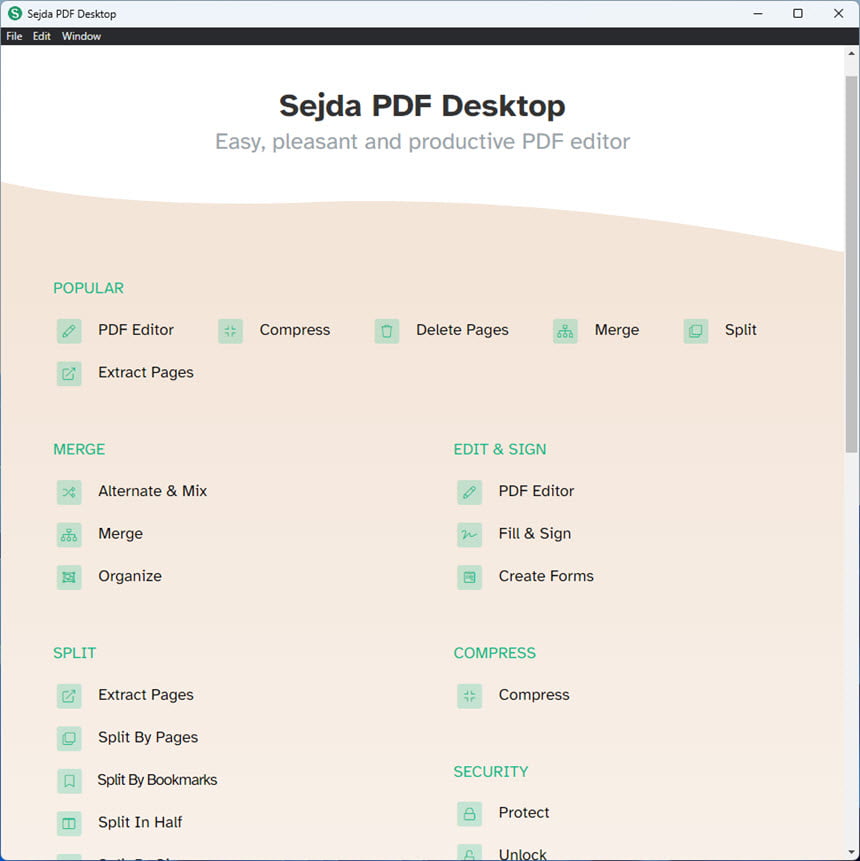Screen dimensions: 860x861
Task: Minimize the Sejda PDF Desktop window
Action: click(x=758, y=13)
